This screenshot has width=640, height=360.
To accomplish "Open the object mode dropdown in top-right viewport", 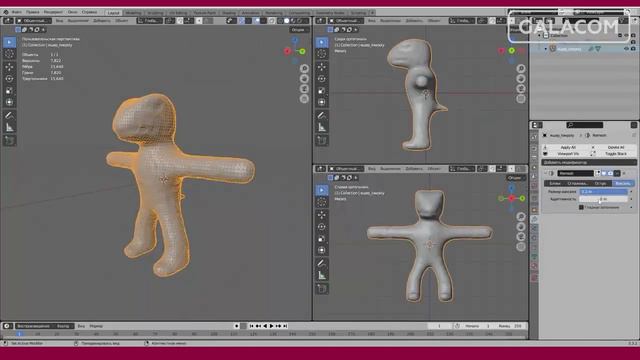I will (347, 20).
